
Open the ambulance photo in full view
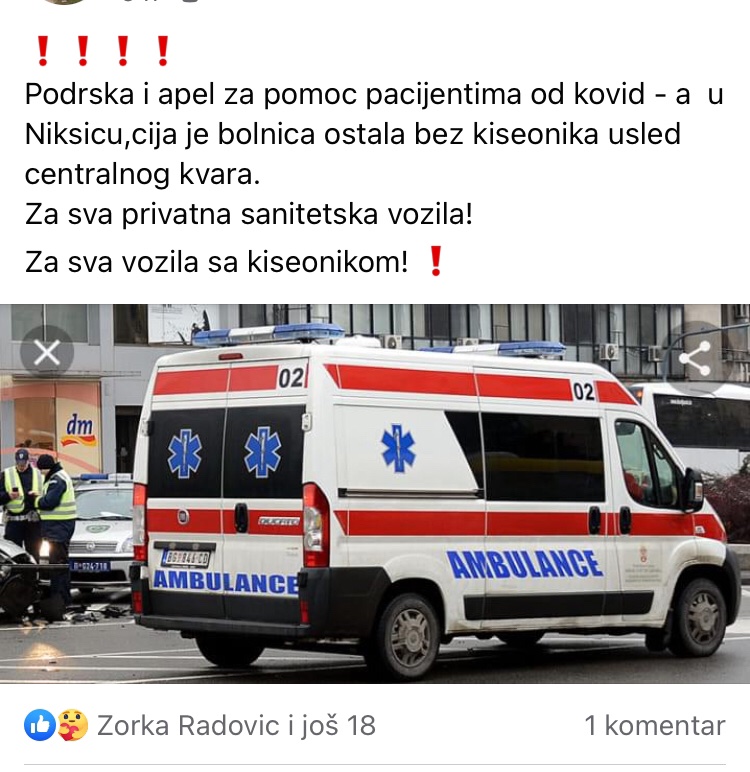point(375,493)
